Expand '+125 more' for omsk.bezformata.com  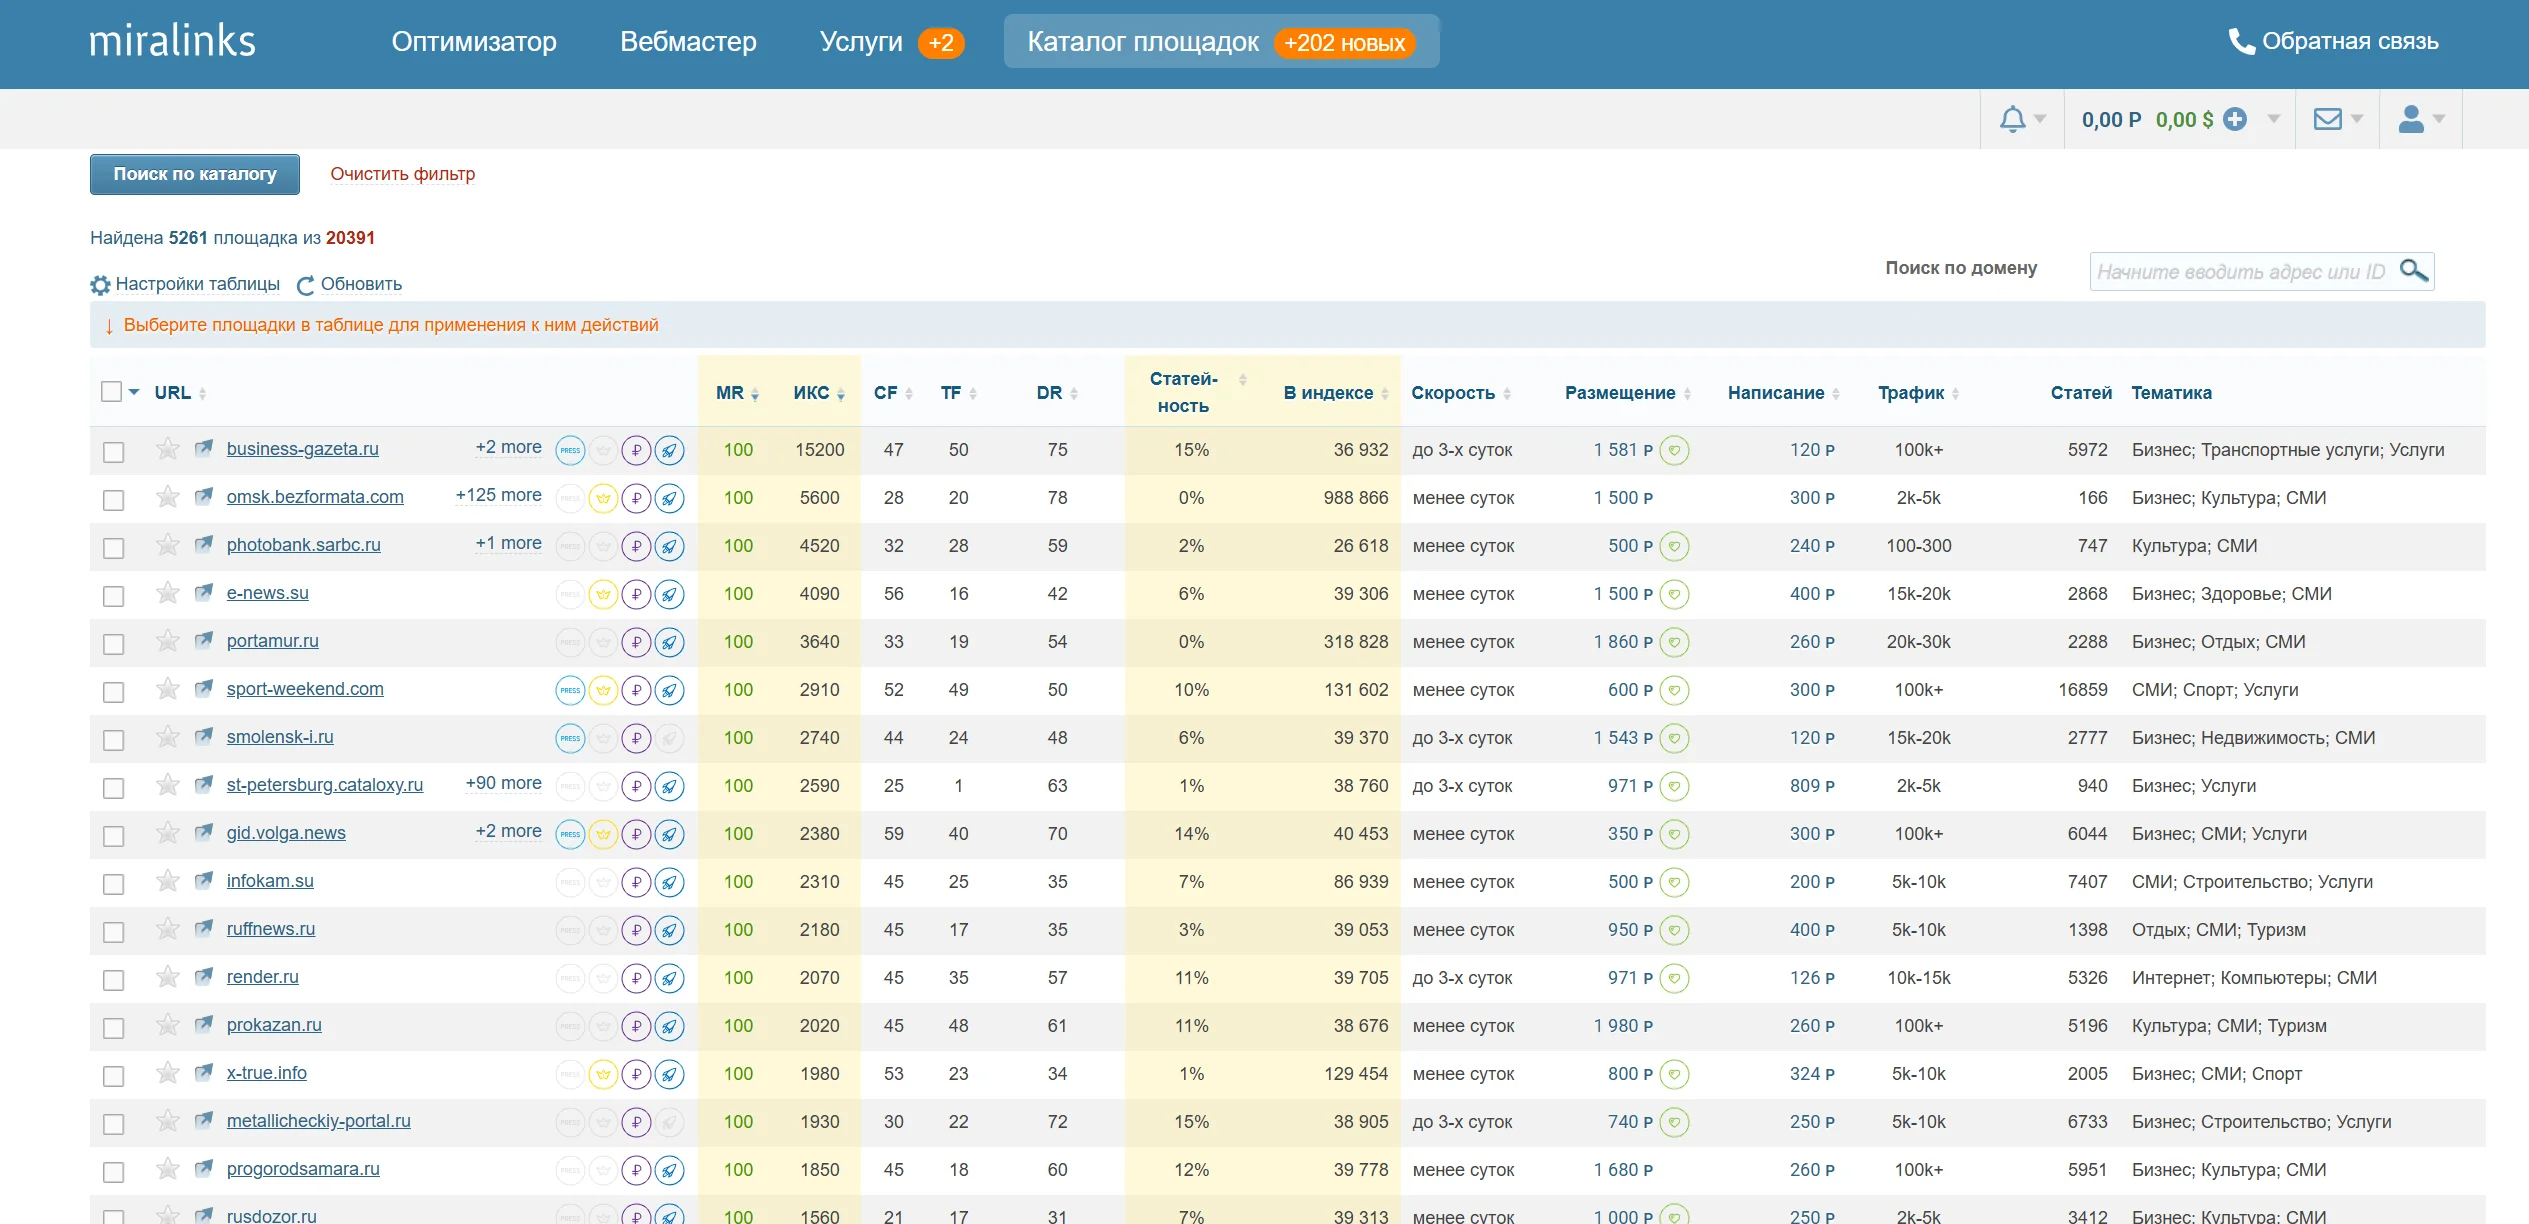pyautogui.click(x=498, y=495)
